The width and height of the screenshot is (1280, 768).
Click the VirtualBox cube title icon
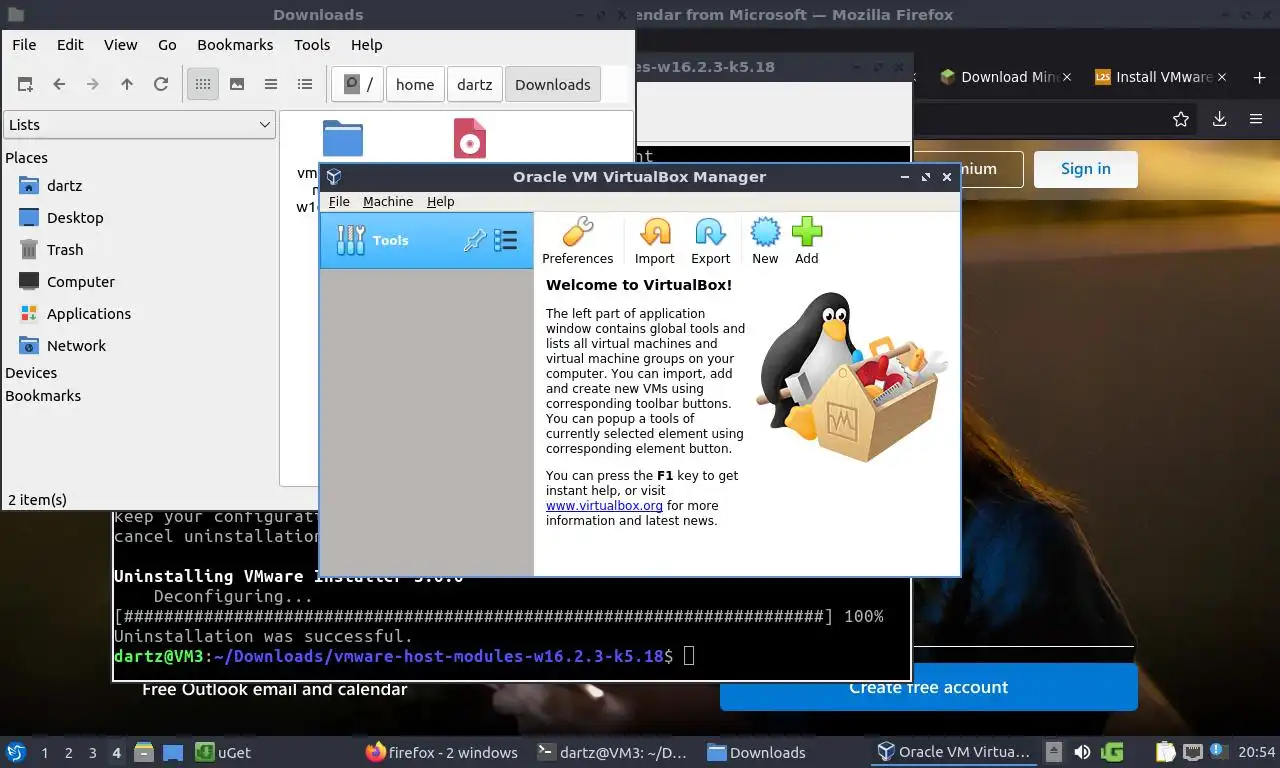[x=334, y=177]
